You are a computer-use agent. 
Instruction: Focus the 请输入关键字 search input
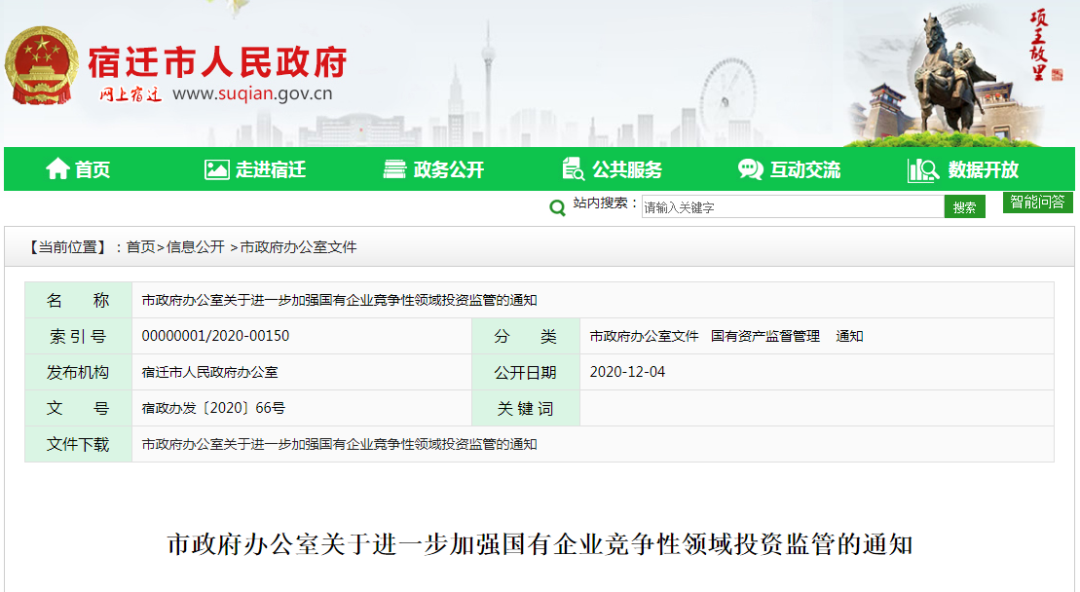pos(793,207)
